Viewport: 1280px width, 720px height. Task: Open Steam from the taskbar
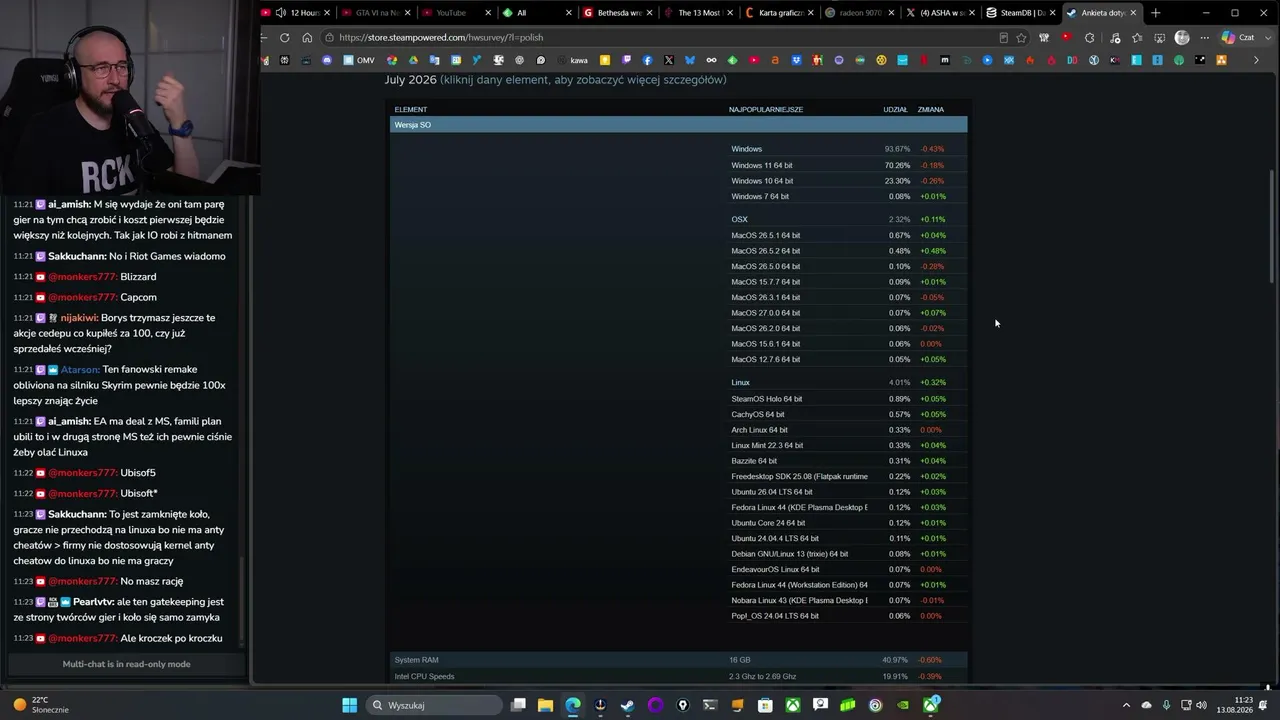(x=627, y=705)
